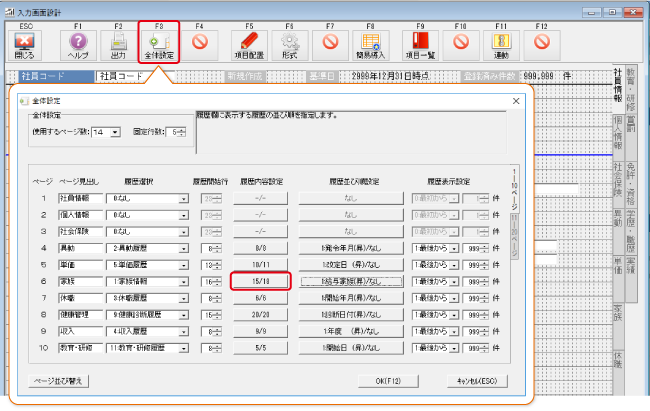Open the 形式 (F6) gear icon
The height and width of the screenshot is (411, 650).
pyautogui.click(x=290, y=43)
